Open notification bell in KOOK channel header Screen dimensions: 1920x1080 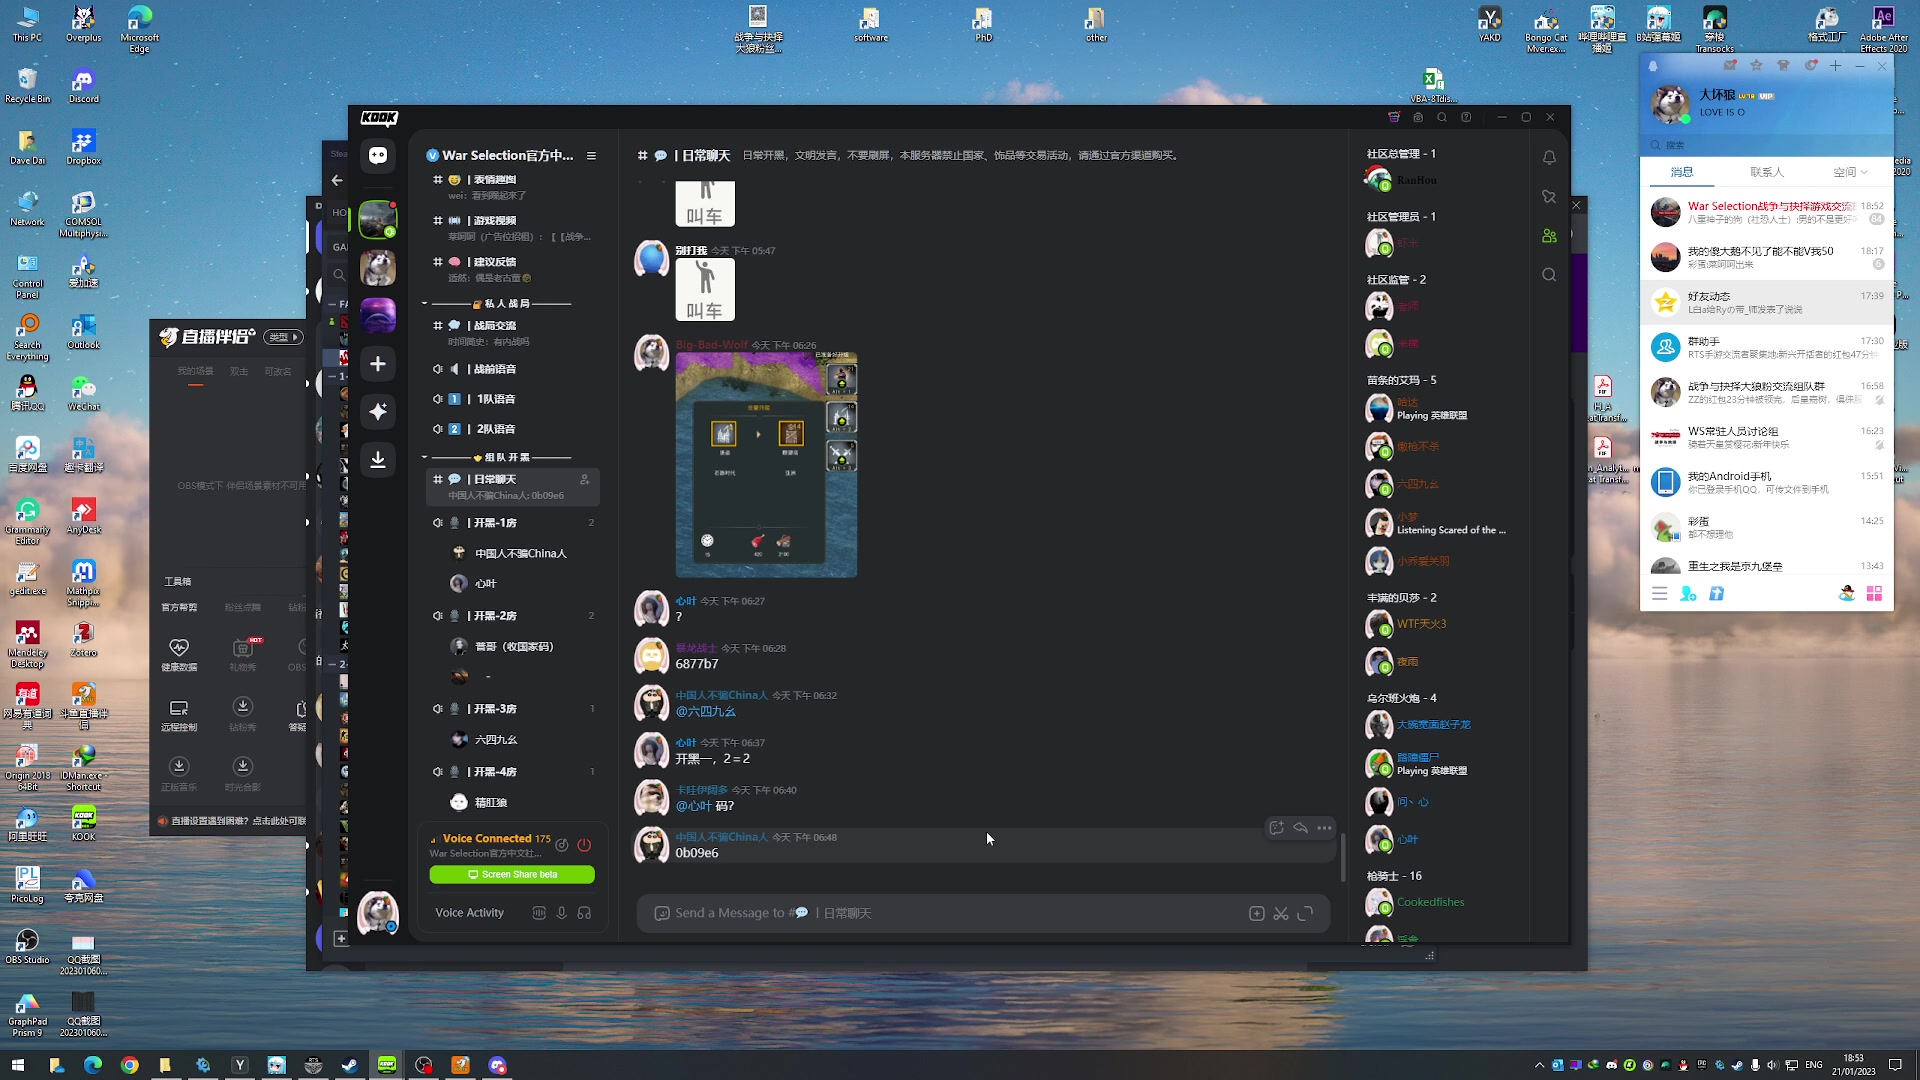point(1549,158)
